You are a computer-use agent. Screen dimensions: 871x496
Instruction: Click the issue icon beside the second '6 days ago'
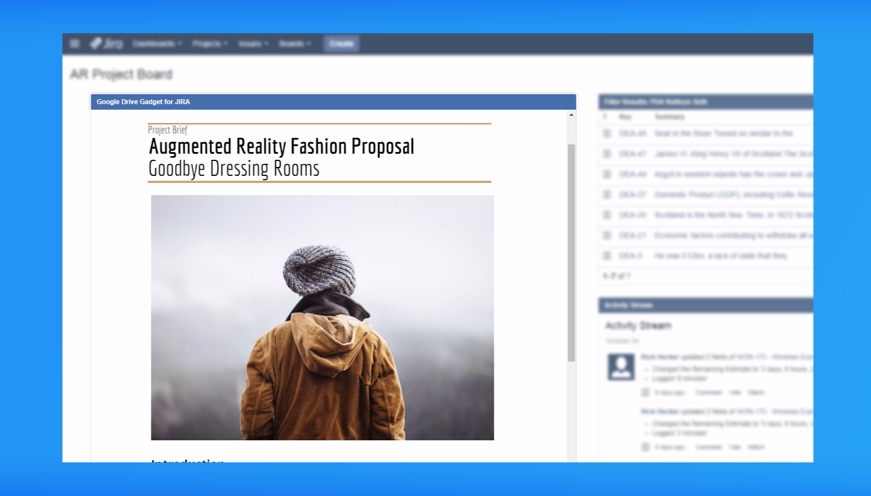pos(645,447)
